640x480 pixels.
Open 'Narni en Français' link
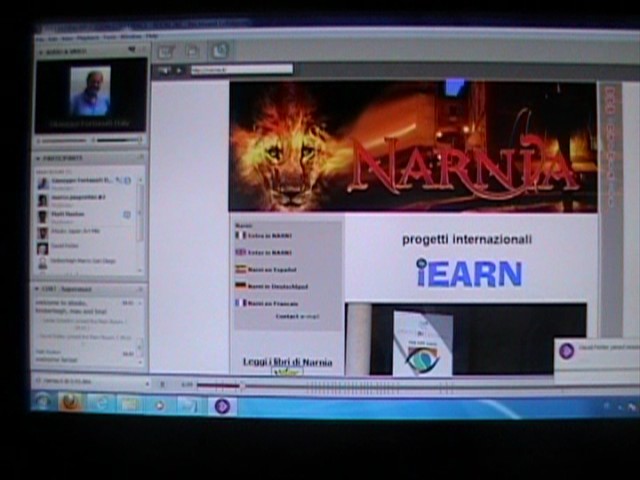click(x=267, y=303)
